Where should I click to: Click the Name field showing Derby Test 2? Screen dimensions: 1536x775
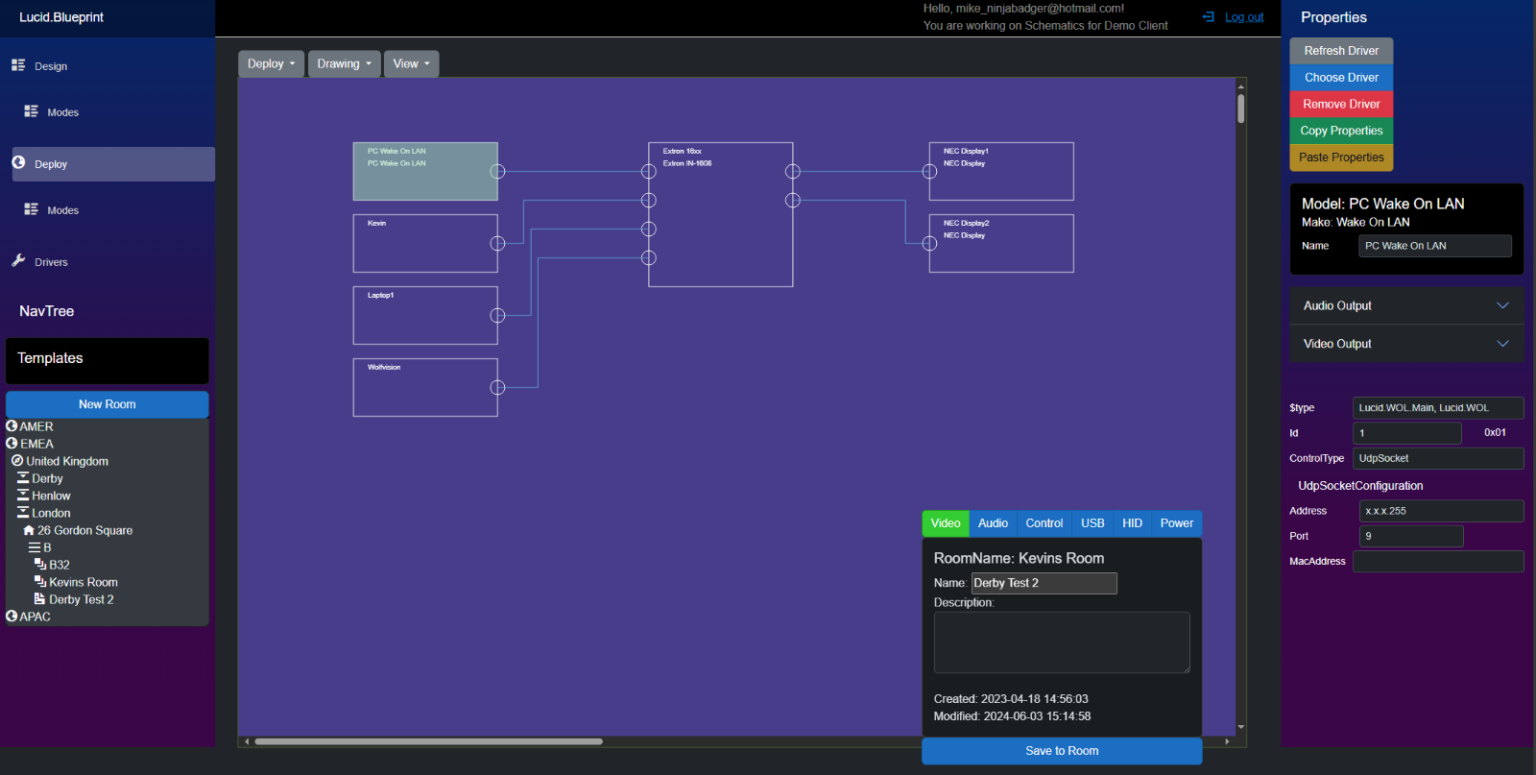coord(1044,583)
